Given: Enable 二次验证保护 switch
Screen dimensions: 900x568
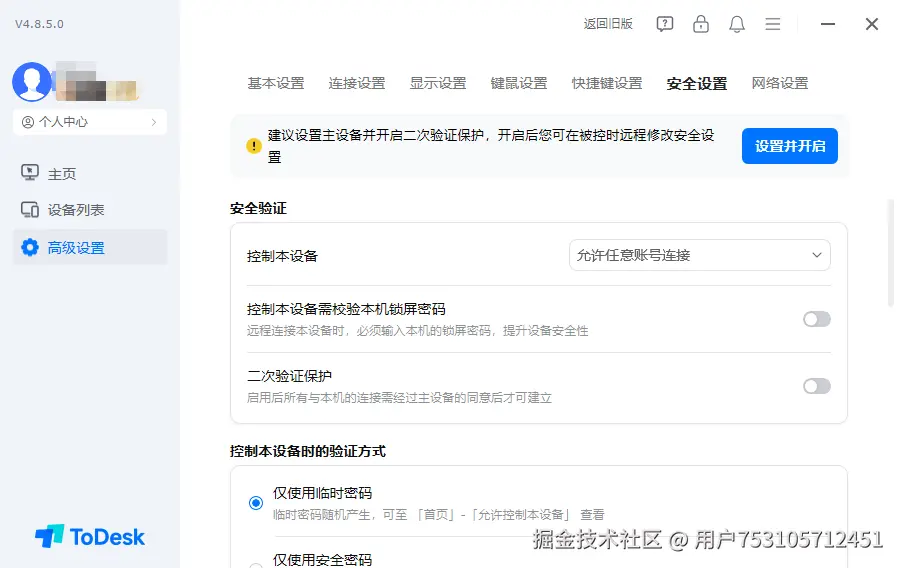Looking at the screenshot, I should pos(817,386).
